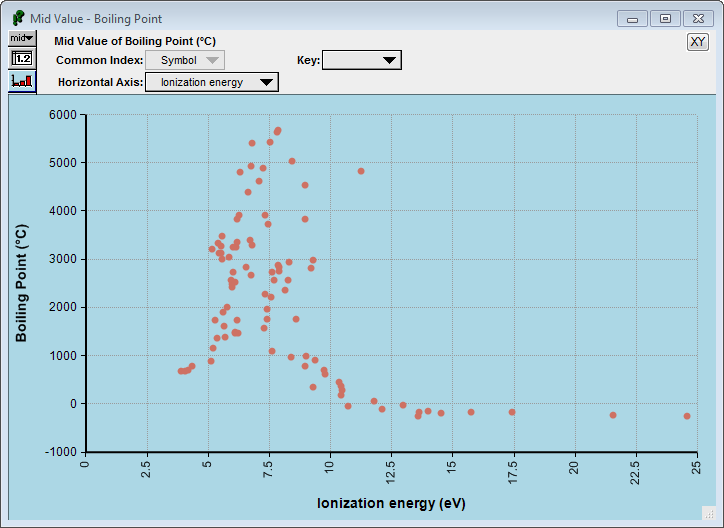Image resolution: width=724 pixels, height=528 pixels.
Task: Click the window corner grip handle
Action: [709, 513]
